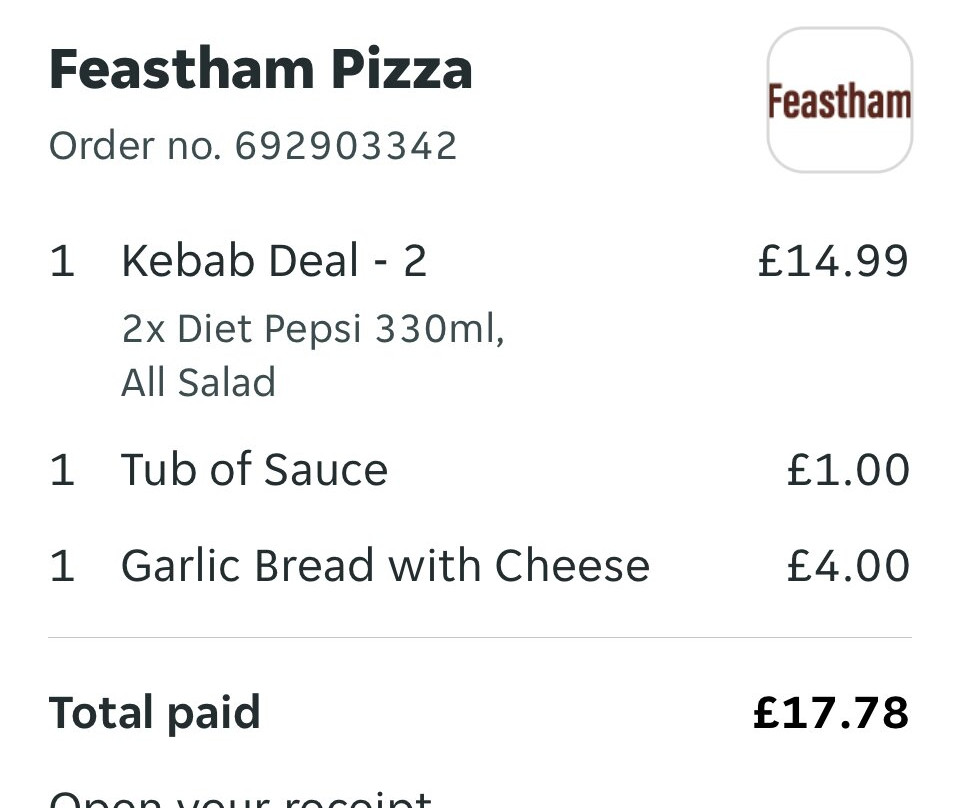This screenshot has width=960, height=808.
Task: Open the Feastham Pizza restaurant title
Action: pos(260,70)
